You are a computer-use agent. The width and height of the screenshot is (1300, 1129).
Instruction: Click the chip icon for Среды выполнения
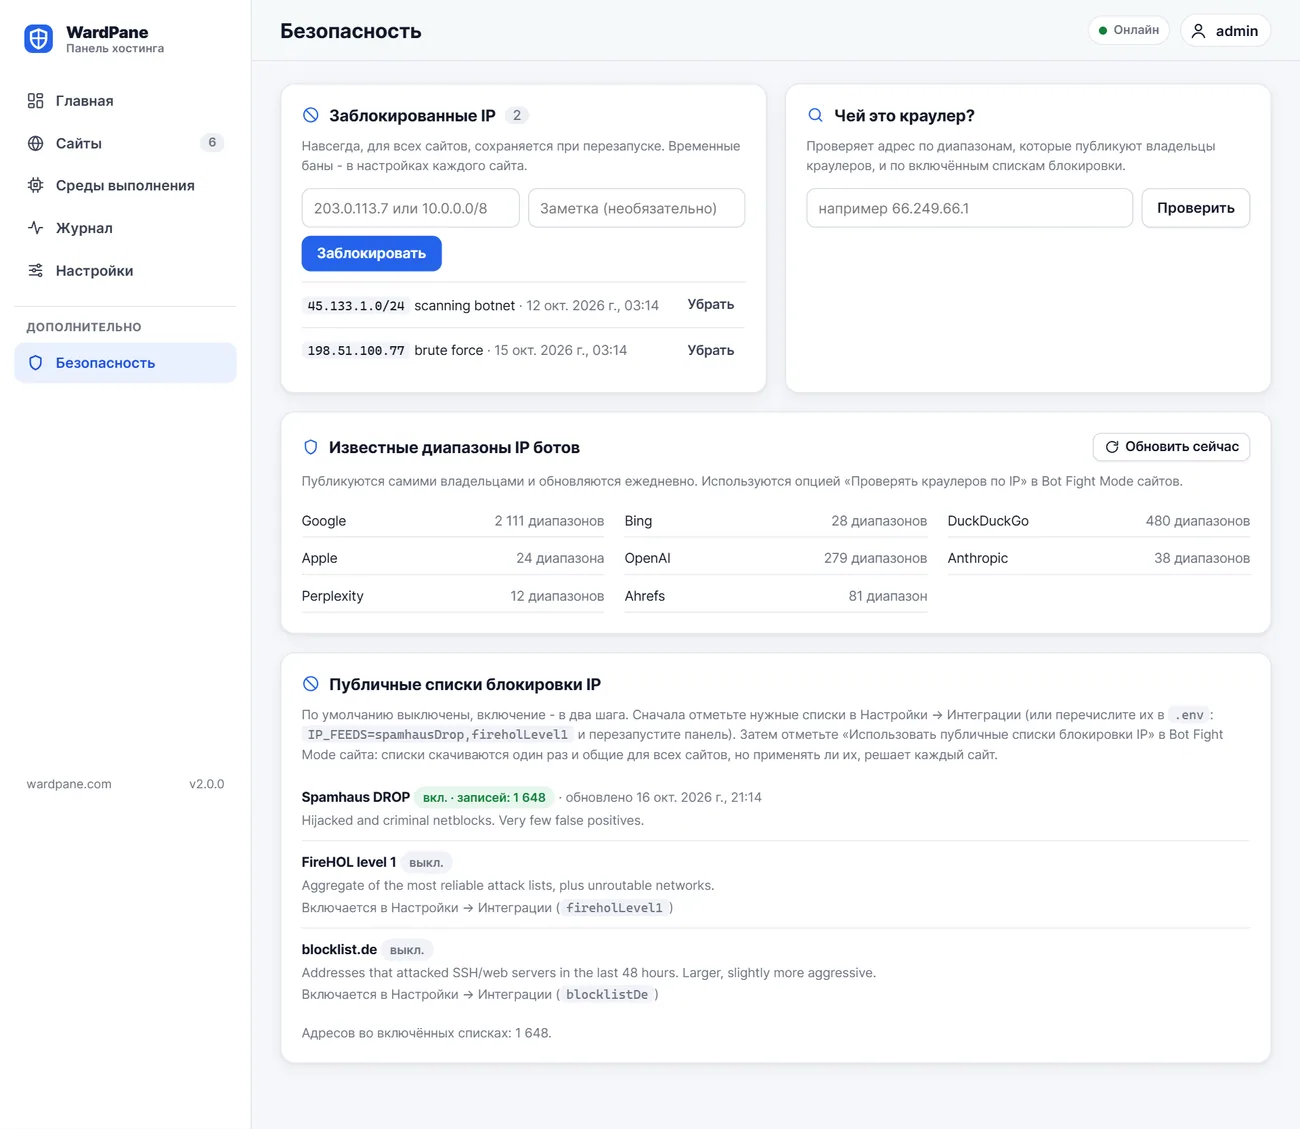(36, 185)
